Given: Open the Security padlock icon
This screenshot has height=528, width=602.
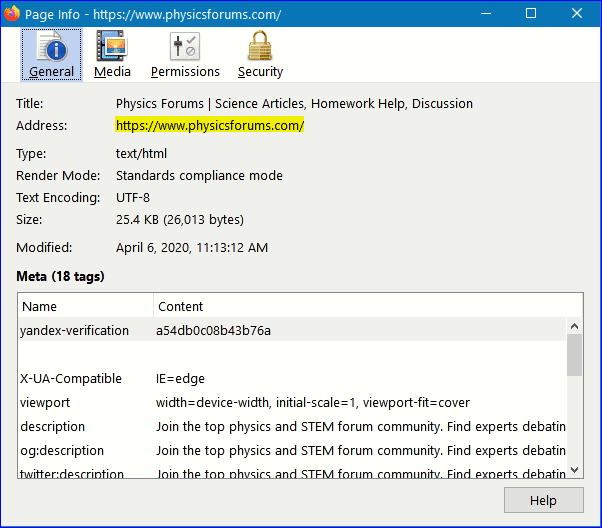Looking at the screenshot, I should [260, 47].
